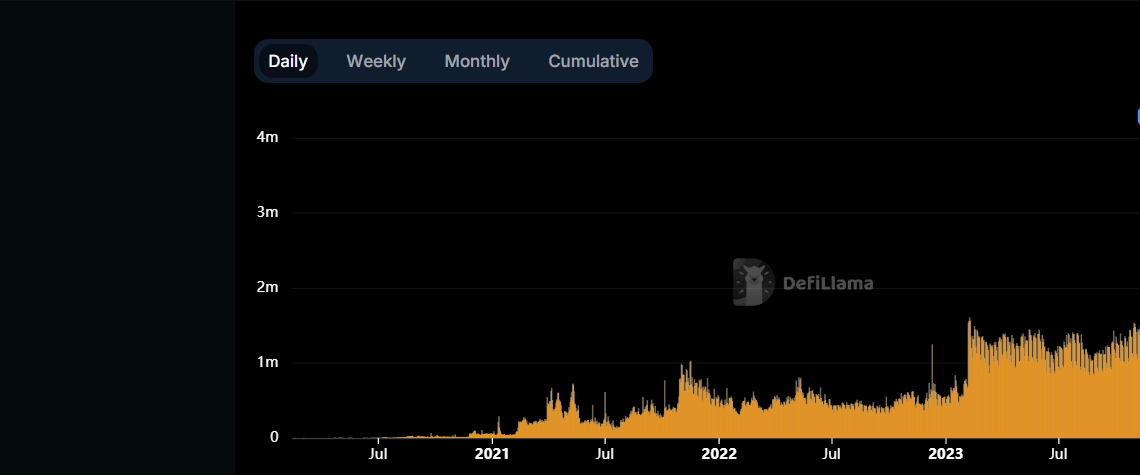Screen dimensions: 1140x475
Task: Click the 2023 x-axis label
Action: (945, 454)
